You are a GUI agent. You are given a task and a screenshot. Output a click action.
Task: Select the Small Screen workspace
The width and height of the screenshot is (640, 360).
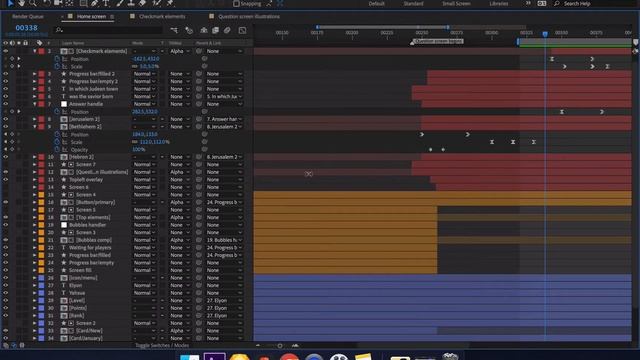456,4
